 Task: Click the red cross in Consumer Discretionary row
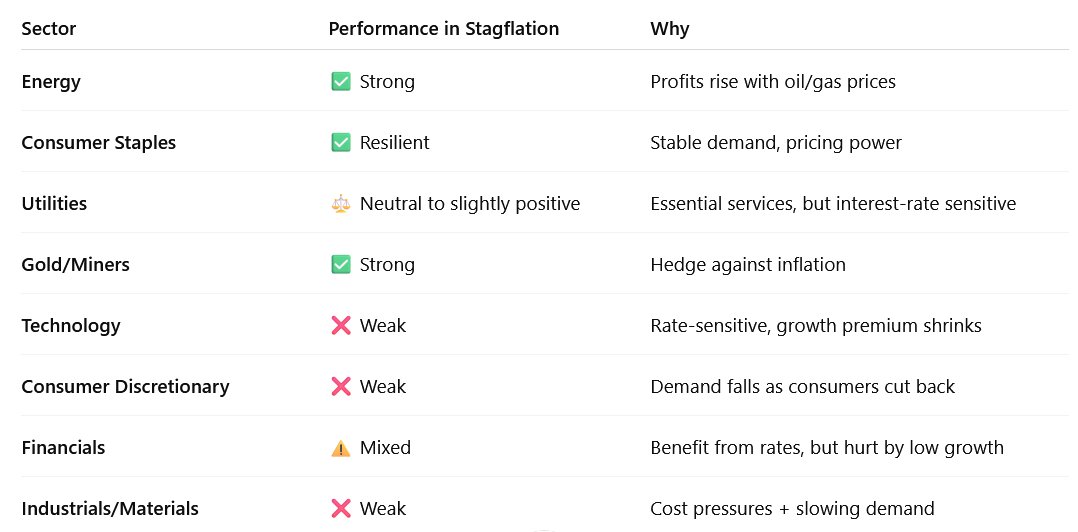click(341, 386)
